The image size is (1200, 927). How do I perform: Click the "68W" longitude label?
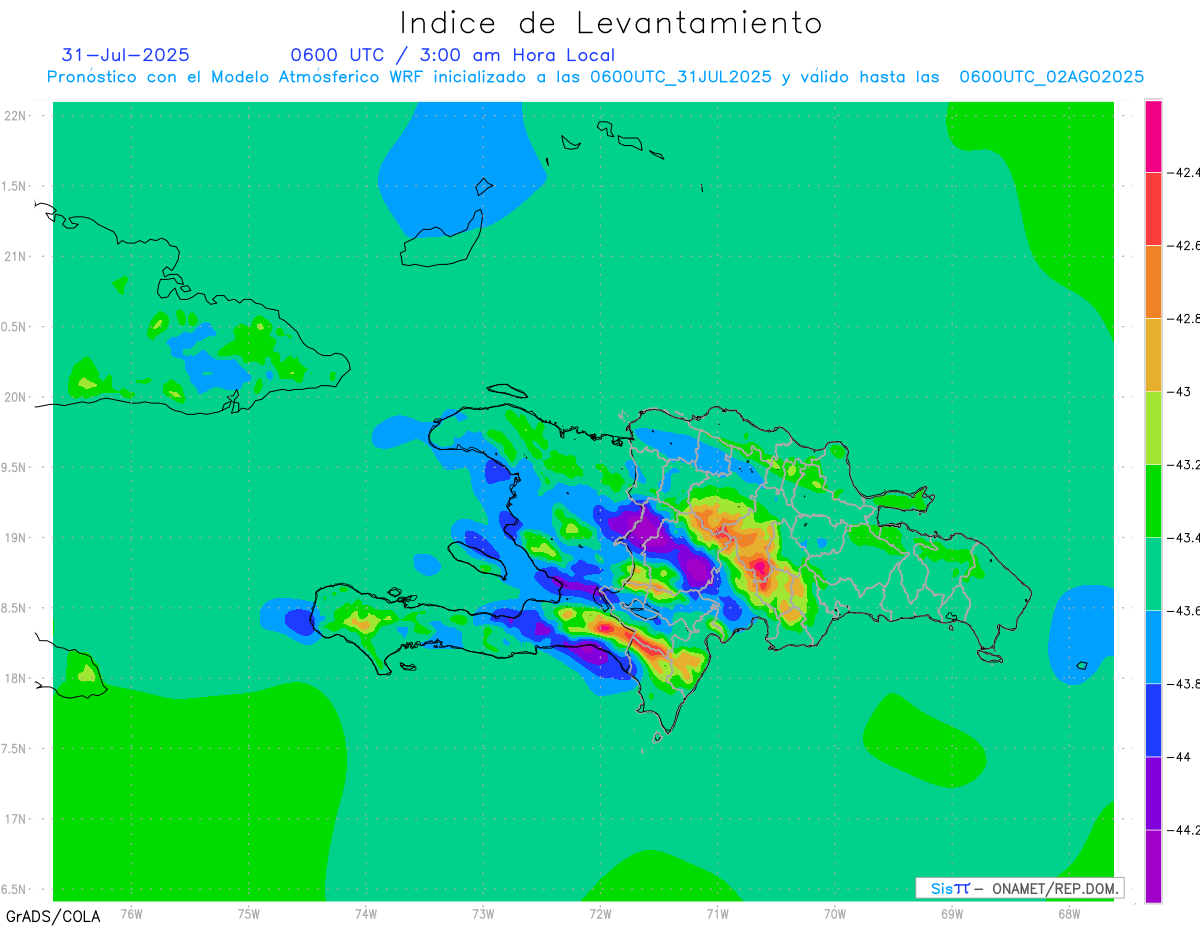[x=1069, y=913]
